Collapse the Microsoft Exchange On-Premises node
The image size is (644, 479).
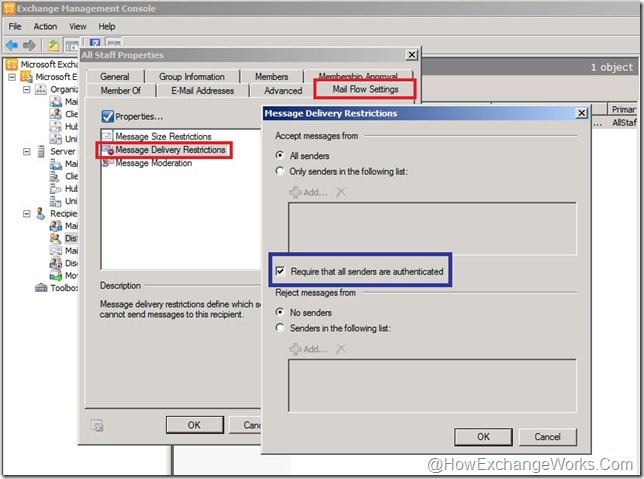(12, 77)
